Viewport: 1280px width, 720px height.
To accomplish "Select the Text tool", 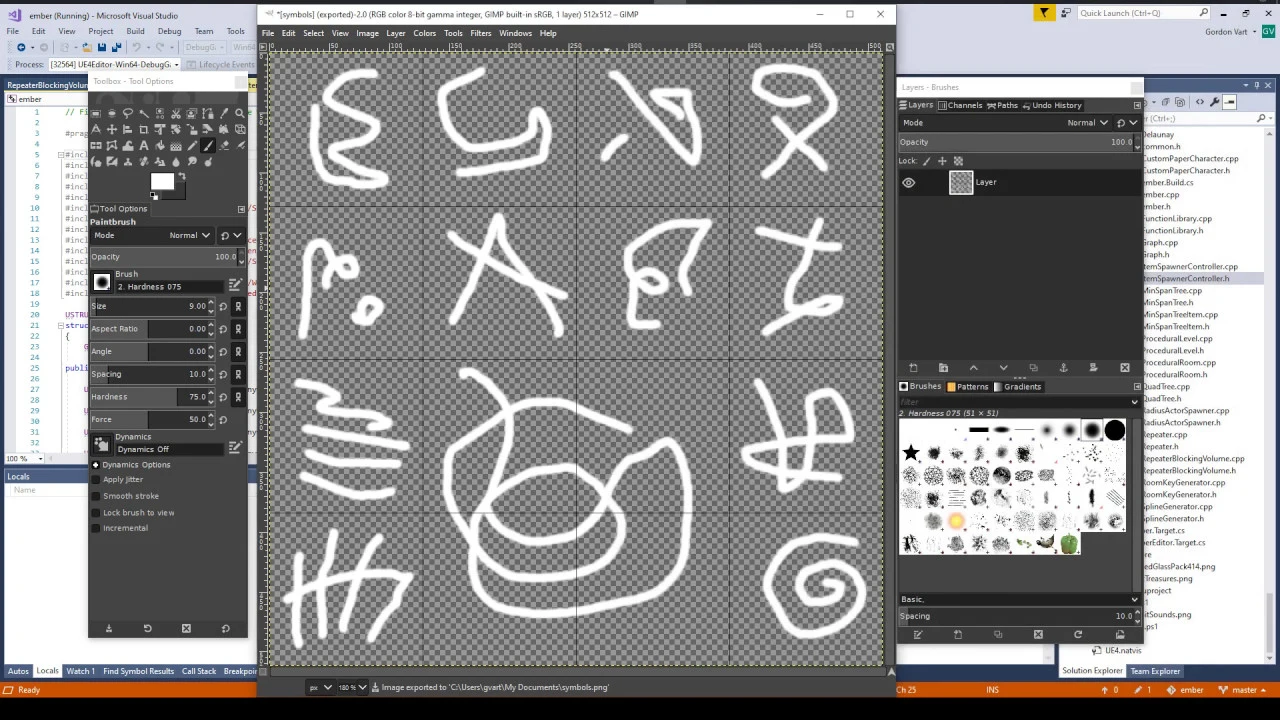I will (144, 145).
